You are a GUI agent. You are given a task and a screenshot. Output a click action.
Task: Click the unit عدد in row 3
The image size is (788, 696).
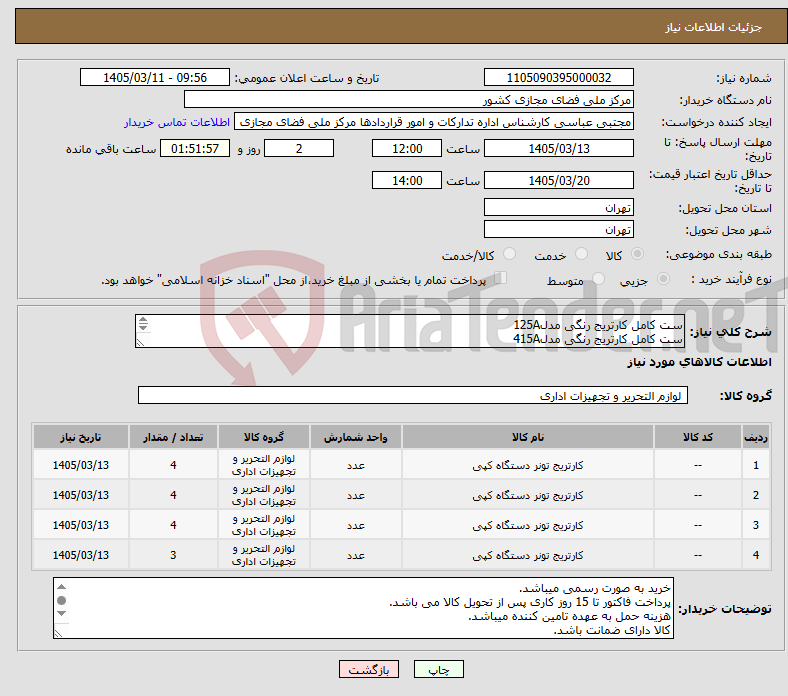pyautogui.click(x=355, y=525)
